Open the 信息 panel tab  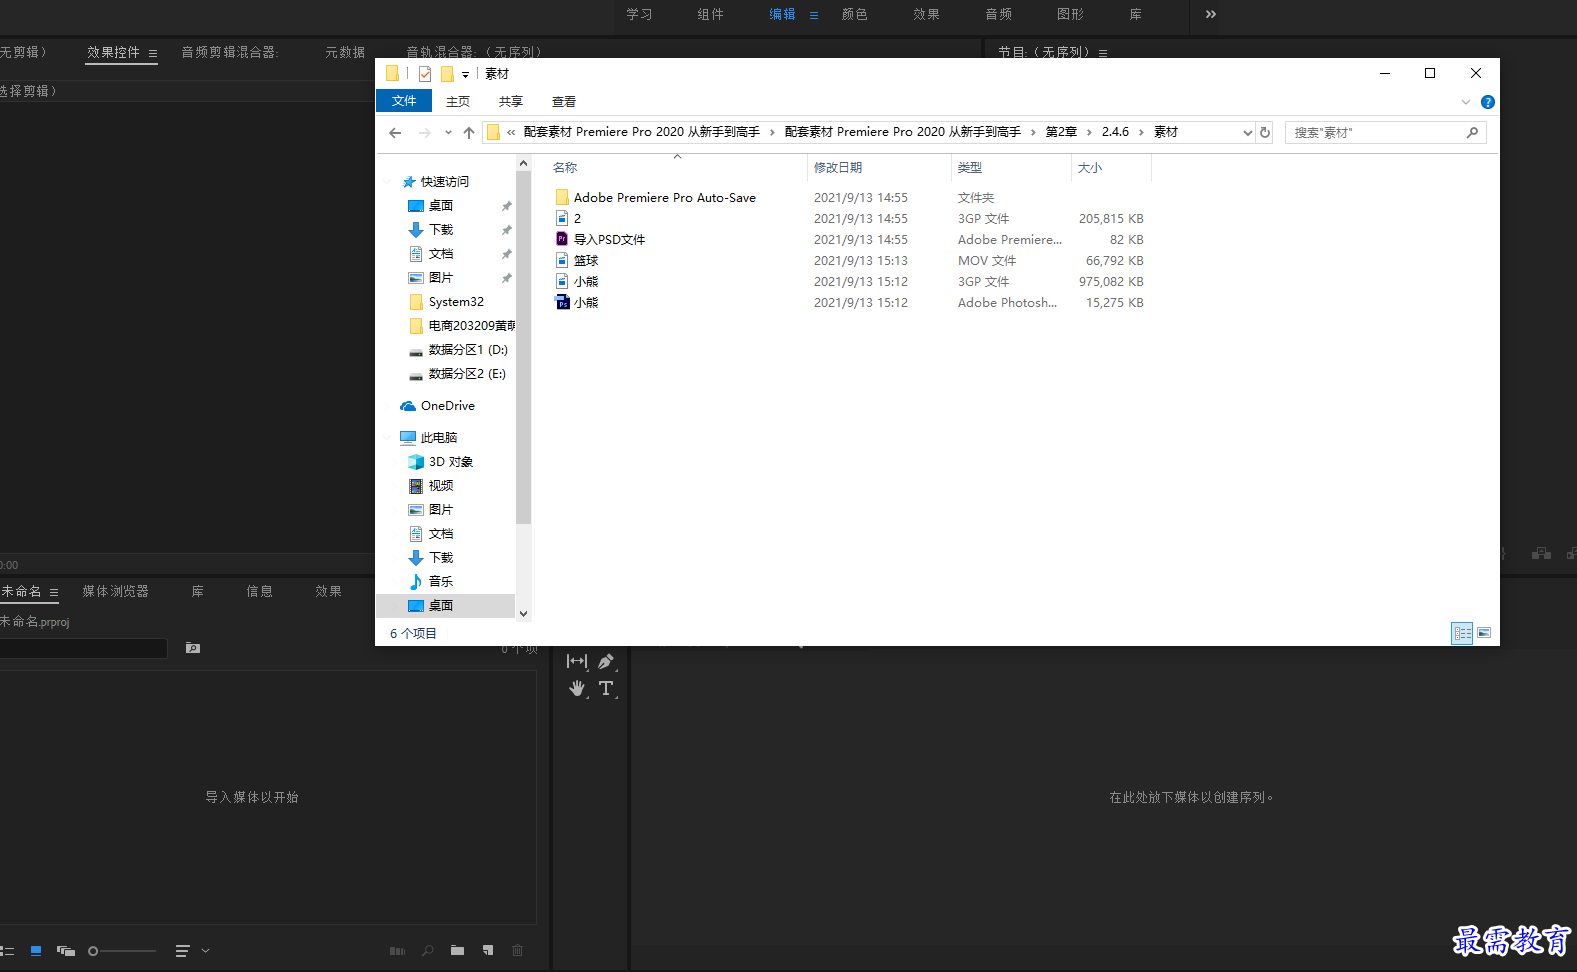[260, 591]
